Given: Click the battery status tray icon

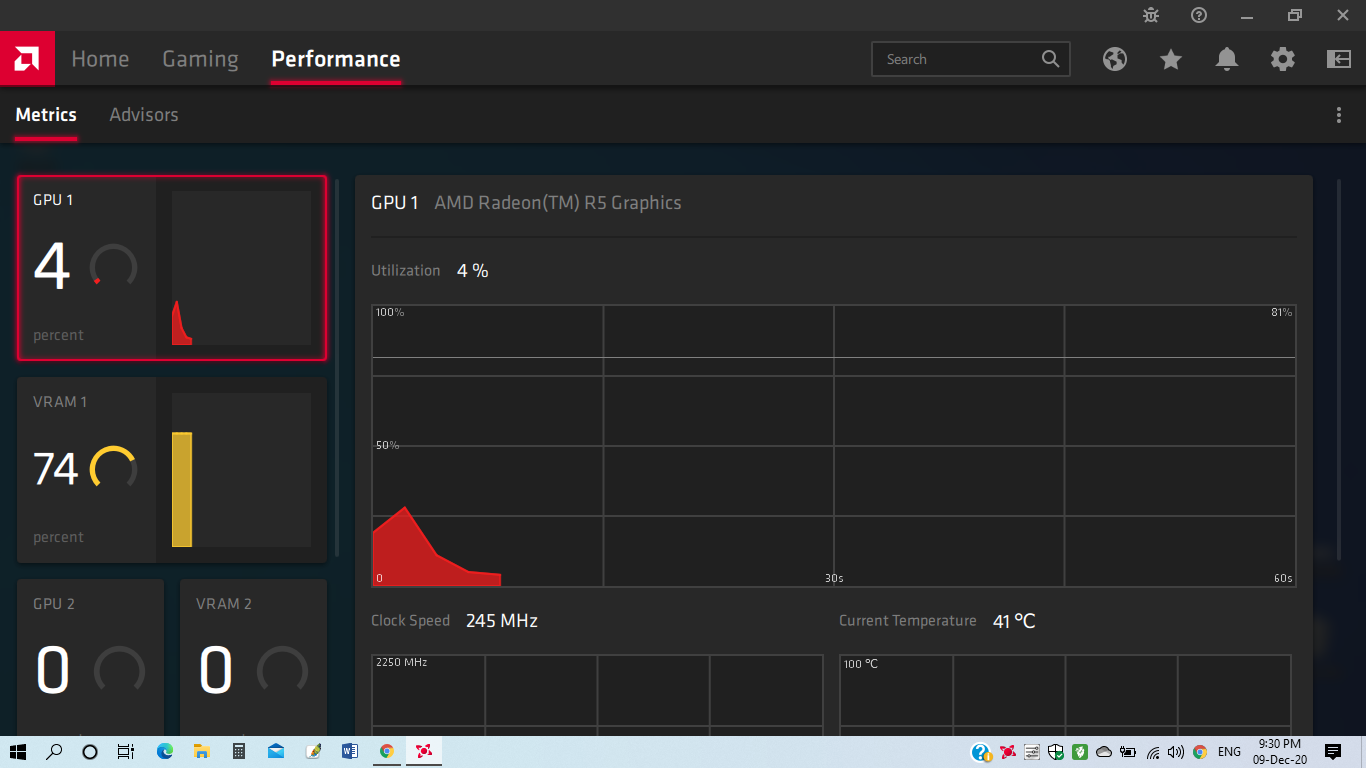Looking at the screenshot, I should pos(1128,752).
